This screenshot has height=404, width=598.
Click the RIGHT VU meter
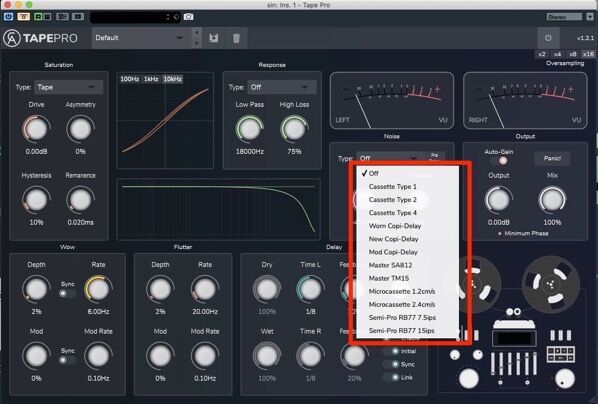click(525, 100)
